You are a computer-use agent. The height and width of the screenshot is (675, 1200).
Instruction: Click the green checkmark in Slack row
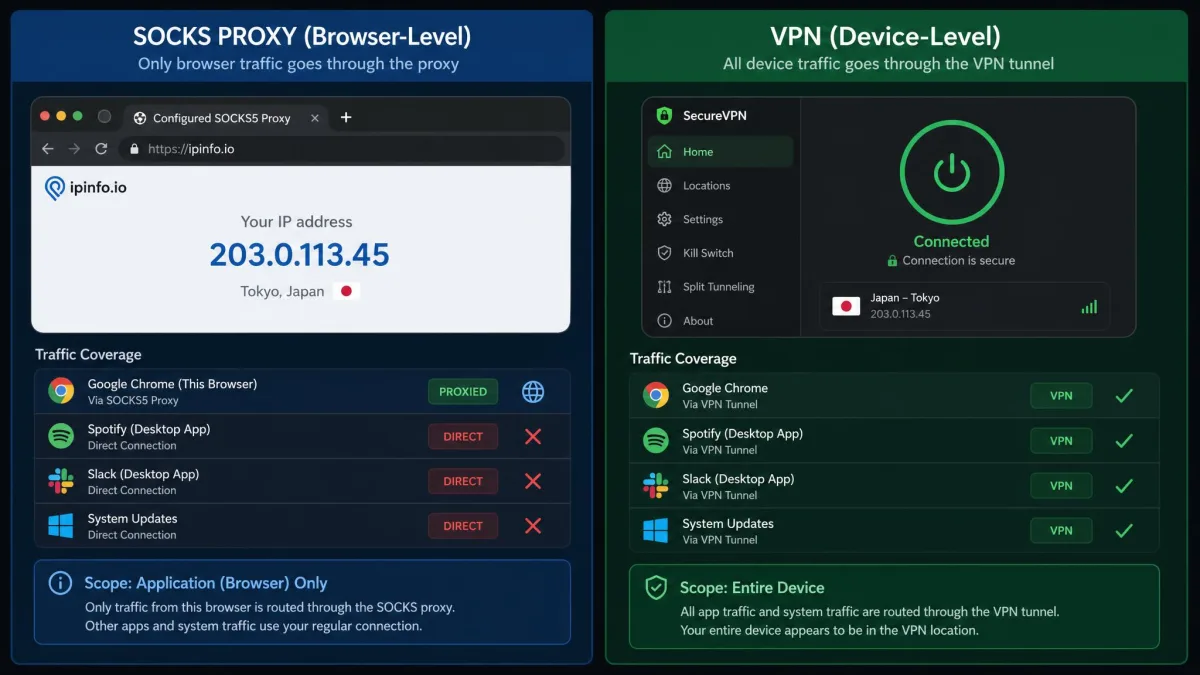pyautogui.click(x=1124, y=486)
